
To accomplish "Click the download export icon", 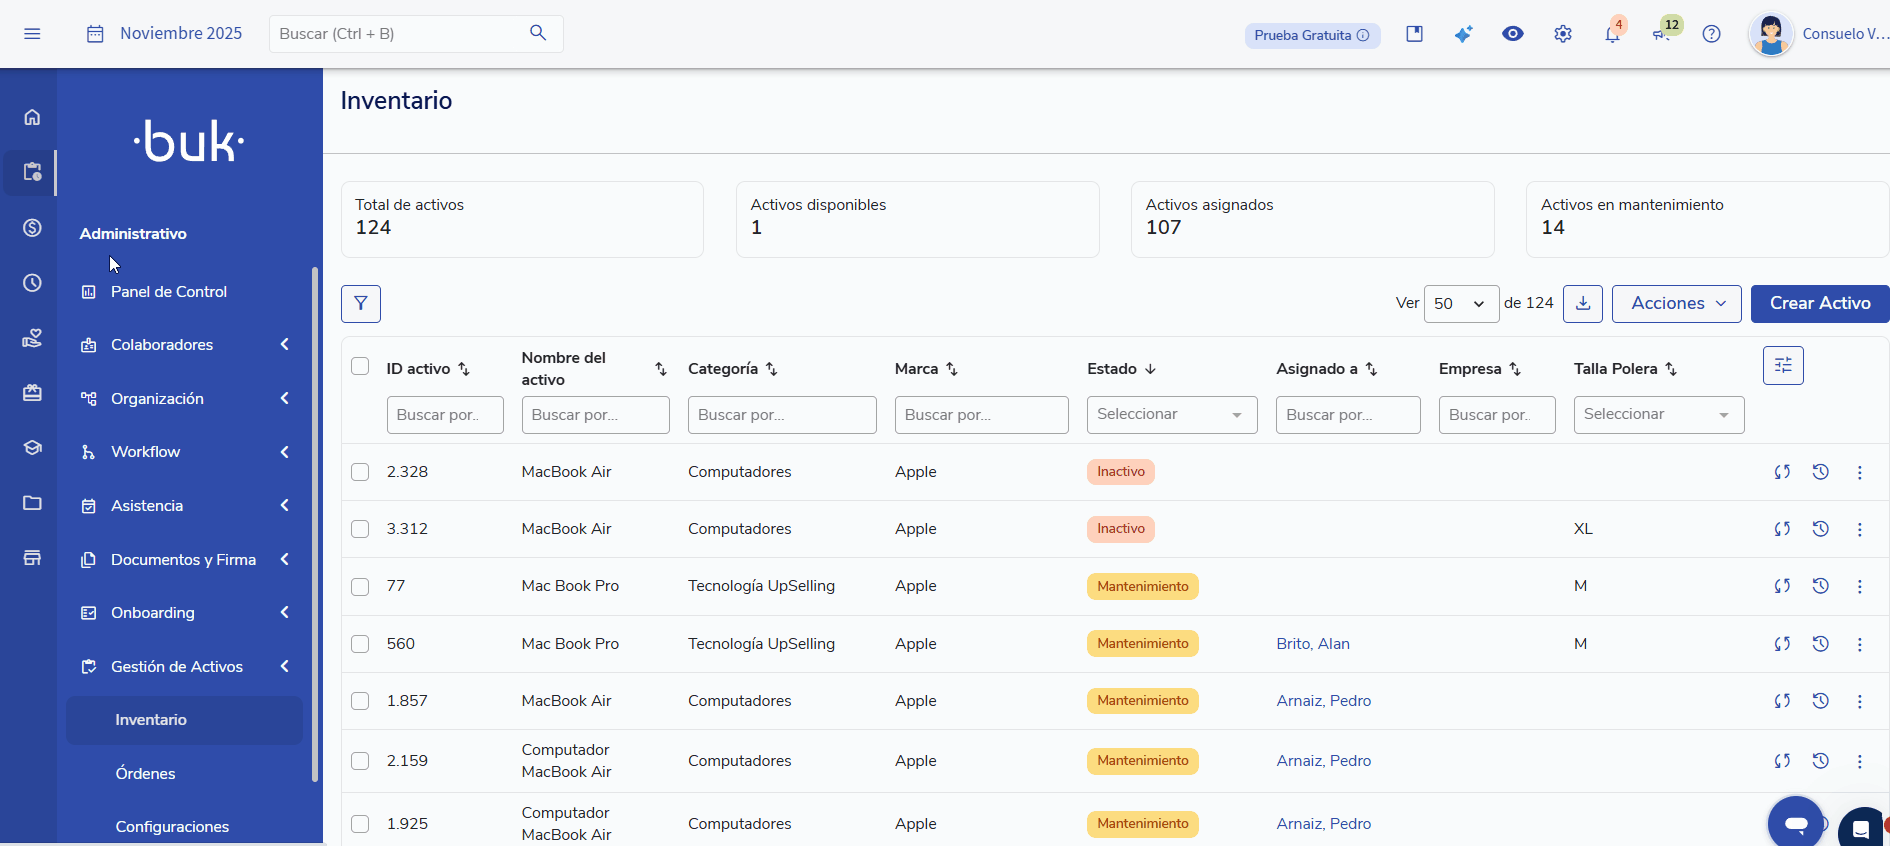I will (1582, 304).
